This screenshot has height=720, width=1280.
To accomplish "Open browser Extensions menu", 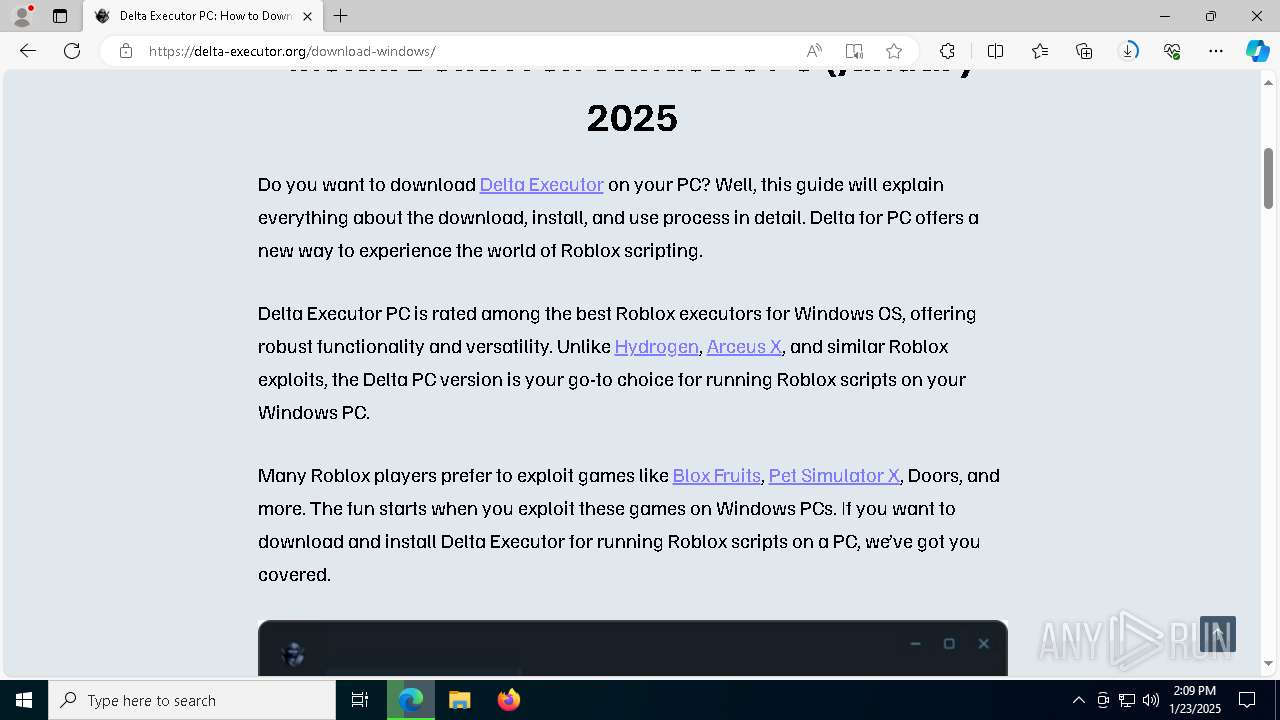I will pyautogui.click(x=947, y=51).
